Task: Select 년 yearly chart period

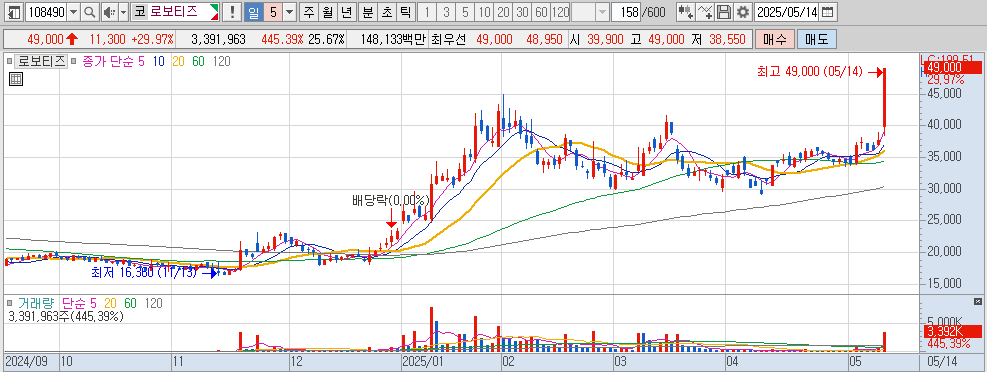Action: 346,11
